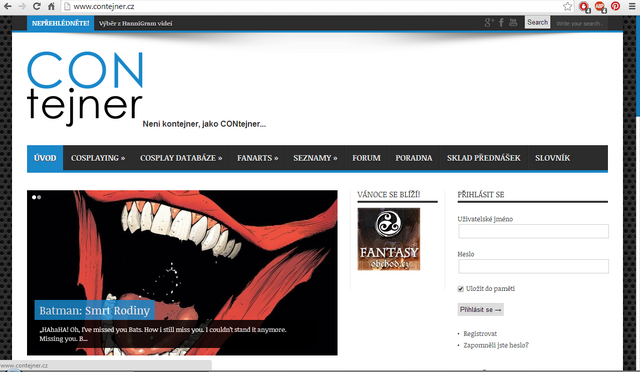Reload the page with the refresh icon
Viewport: 640px width, 372px height.
click(x=37, y=6)
